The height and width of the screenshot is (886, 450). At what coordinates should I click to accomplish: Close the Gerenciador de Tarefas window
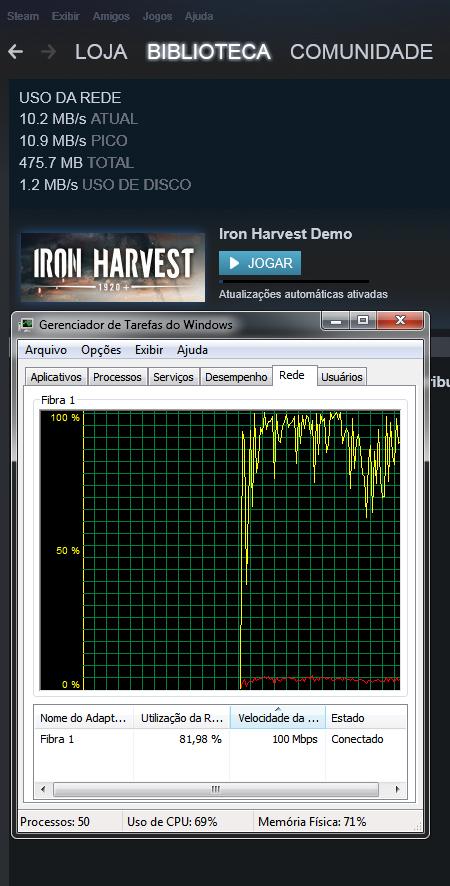coord(400,320)
